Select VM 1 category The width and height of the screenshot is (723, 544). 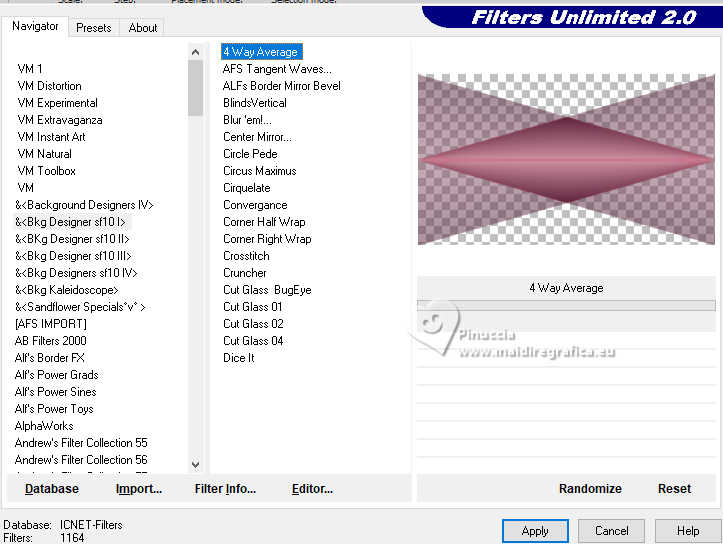pos(30,69)
